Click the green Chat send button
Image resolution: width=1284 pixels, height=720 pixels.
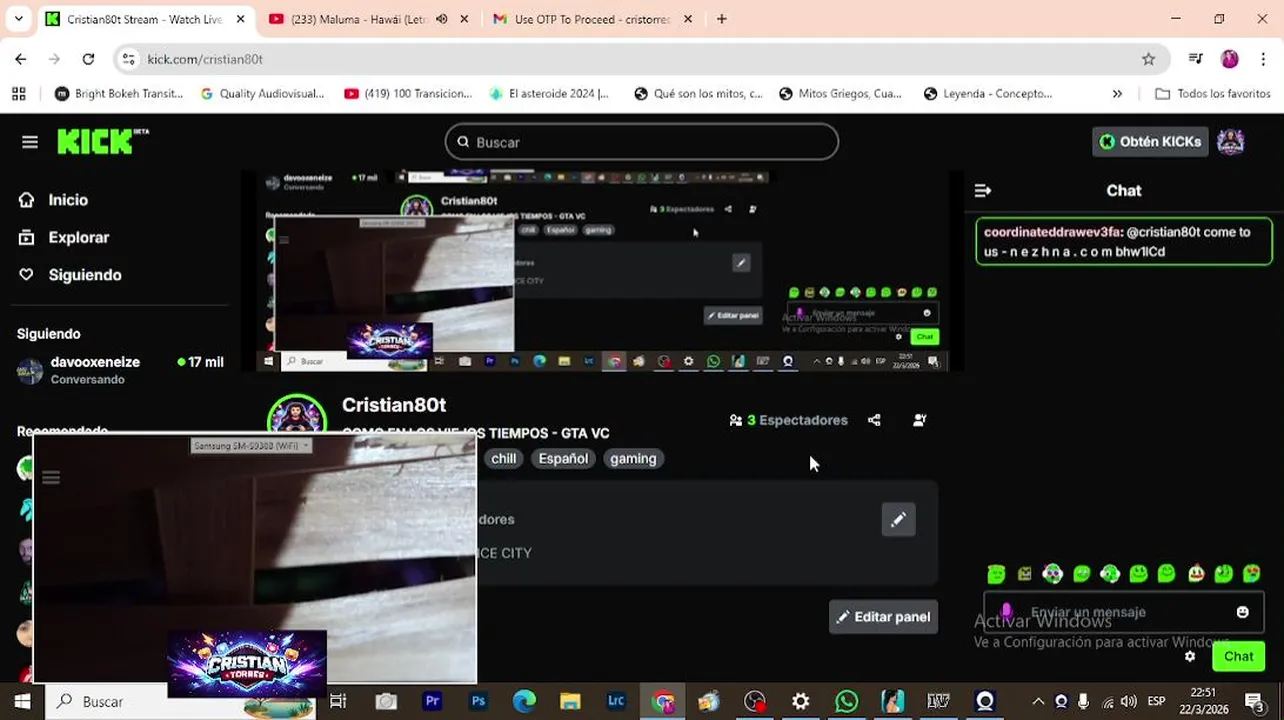pos(1238,657)
